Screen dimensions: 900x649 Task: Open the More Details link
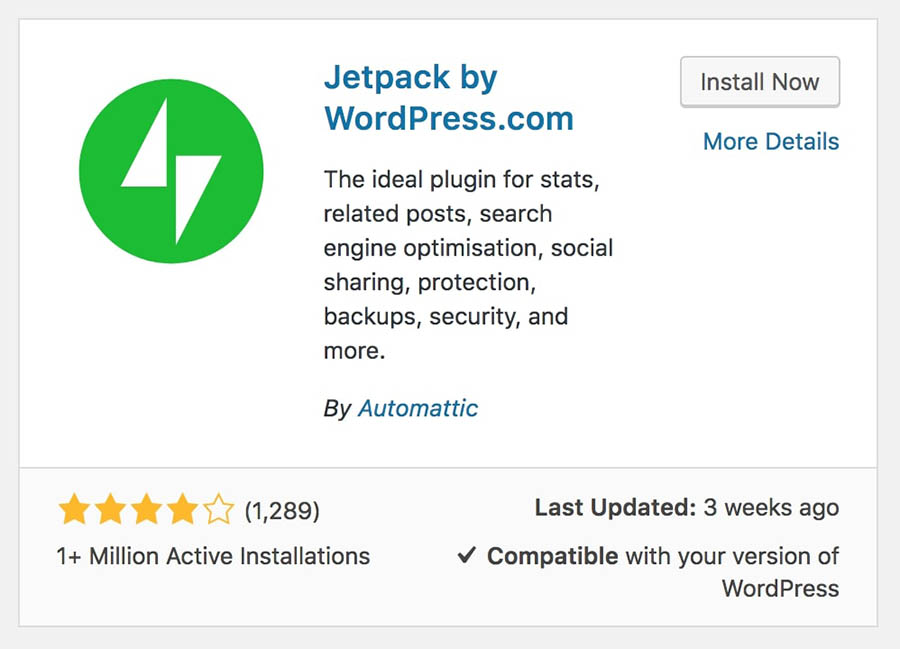tap(771, 141)
